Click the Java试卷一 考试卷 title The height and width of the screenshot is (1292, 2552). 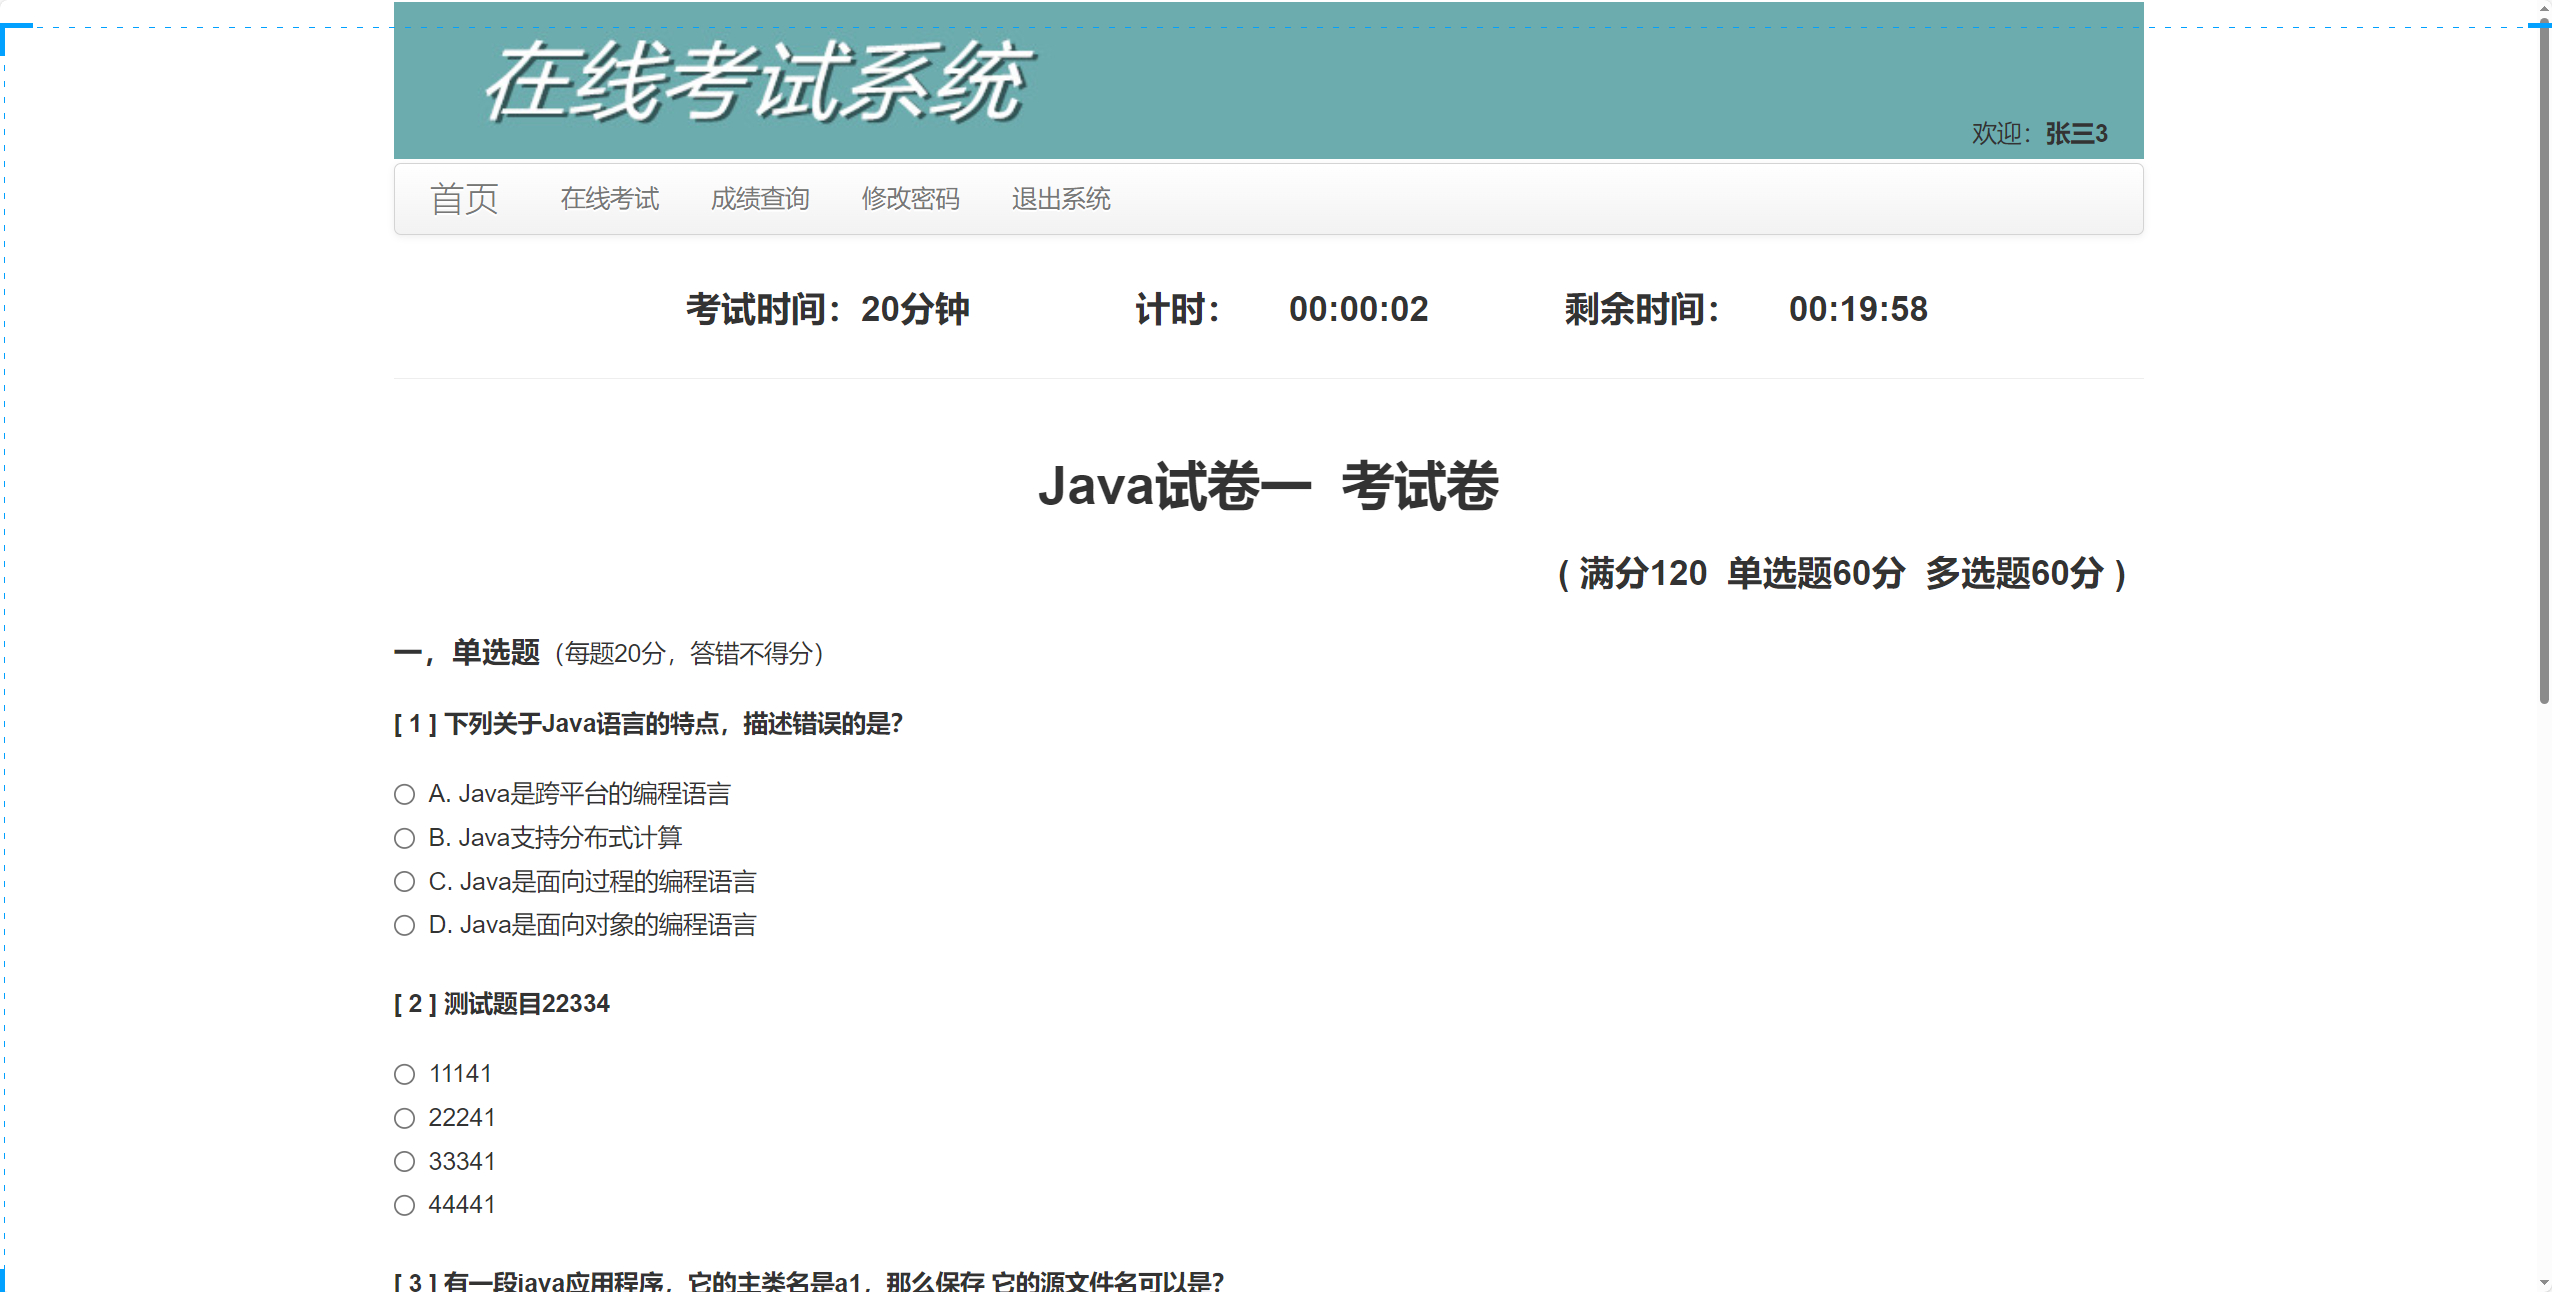1267,487
